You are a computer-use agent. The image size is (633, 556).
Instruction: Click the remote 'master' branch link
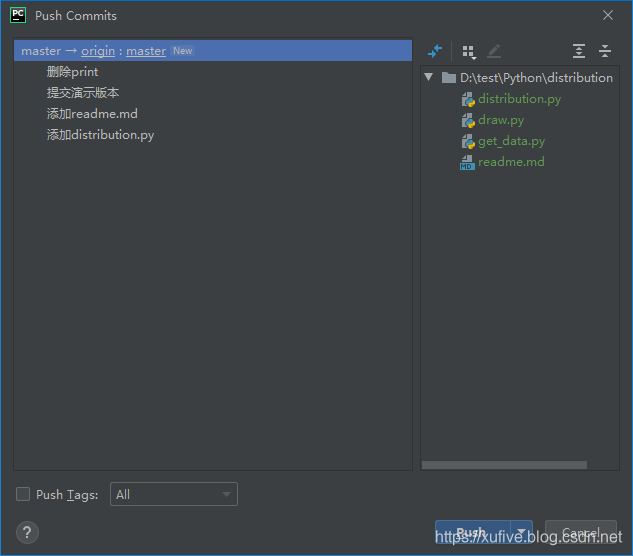point(146,51)
